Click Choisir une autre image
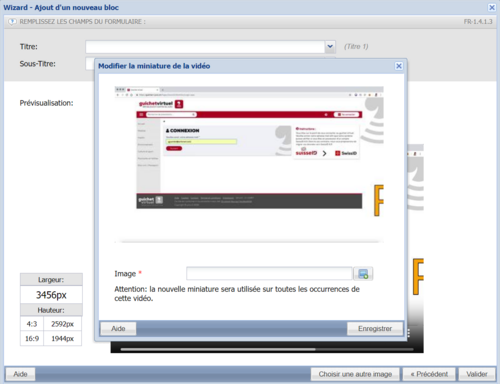This screenshot has height=384, width=500. coord(355,374)
